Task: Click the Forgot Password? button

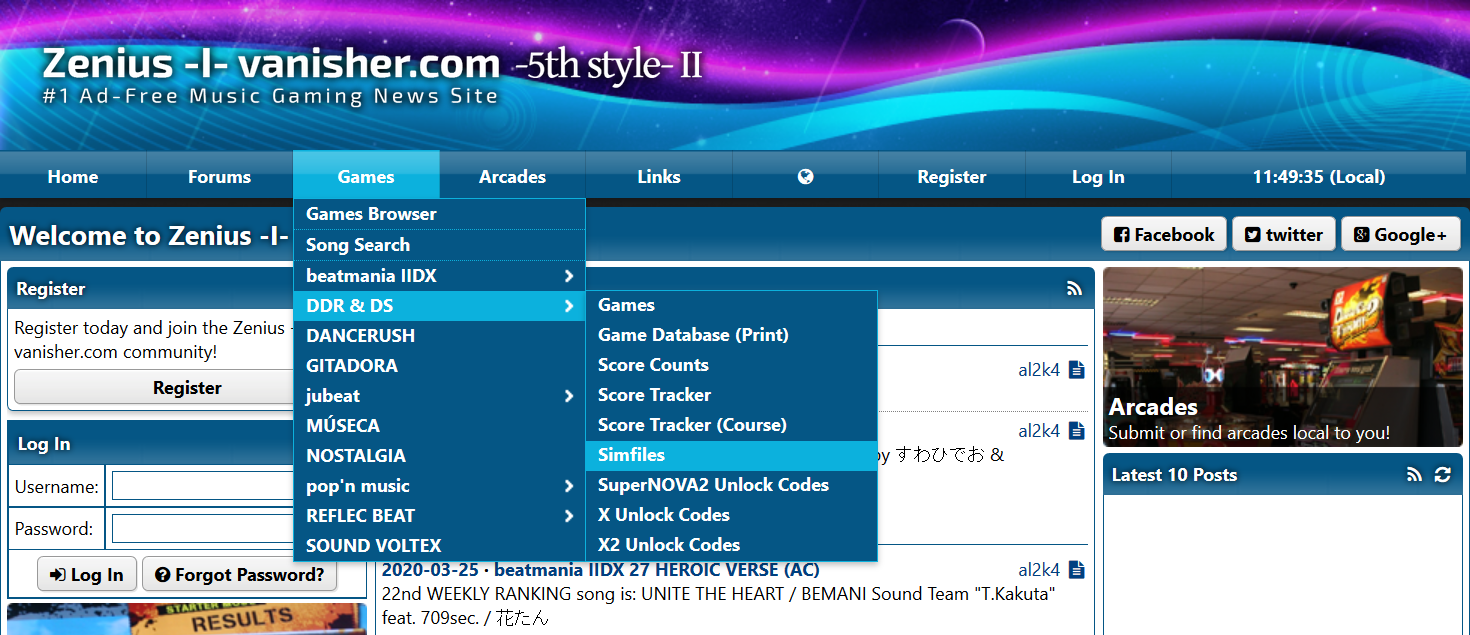Action: click(x=240, y=575)
